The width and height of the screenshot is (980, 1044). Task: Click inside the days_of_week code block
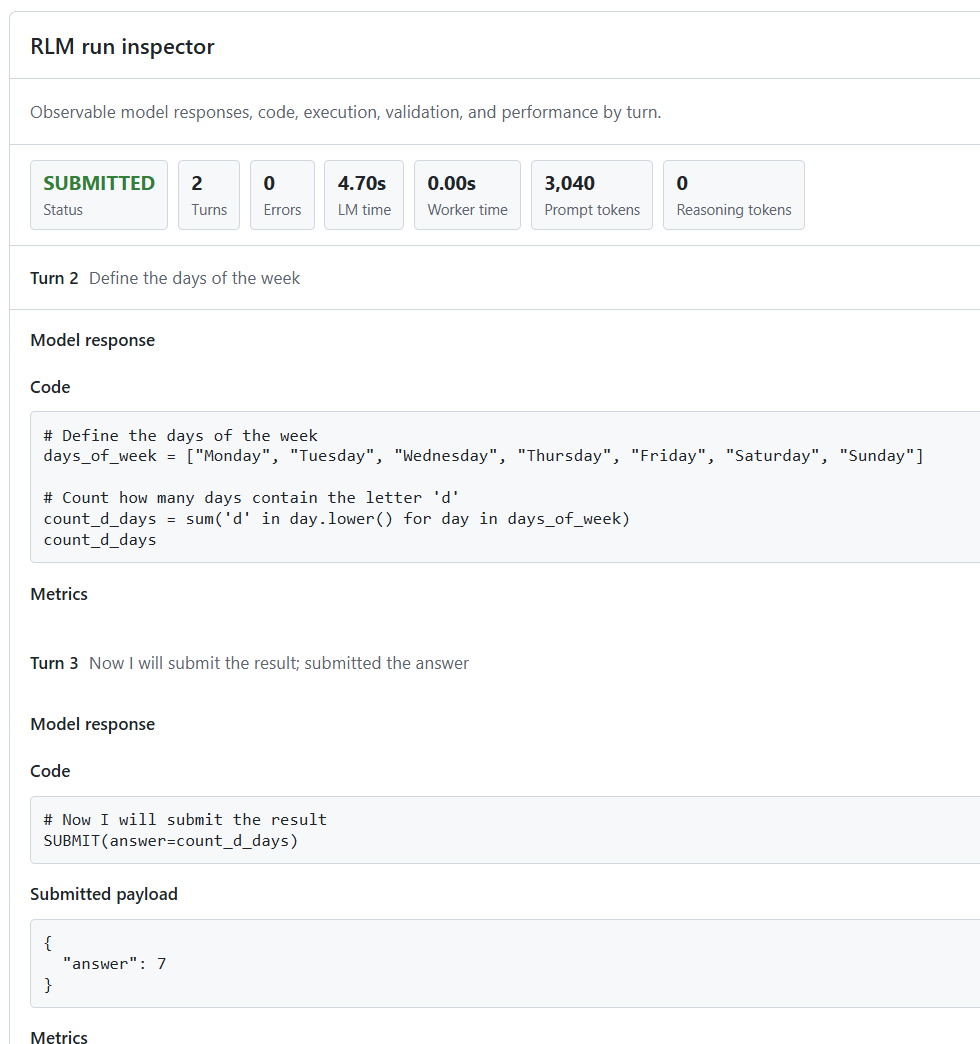(505, 487)
